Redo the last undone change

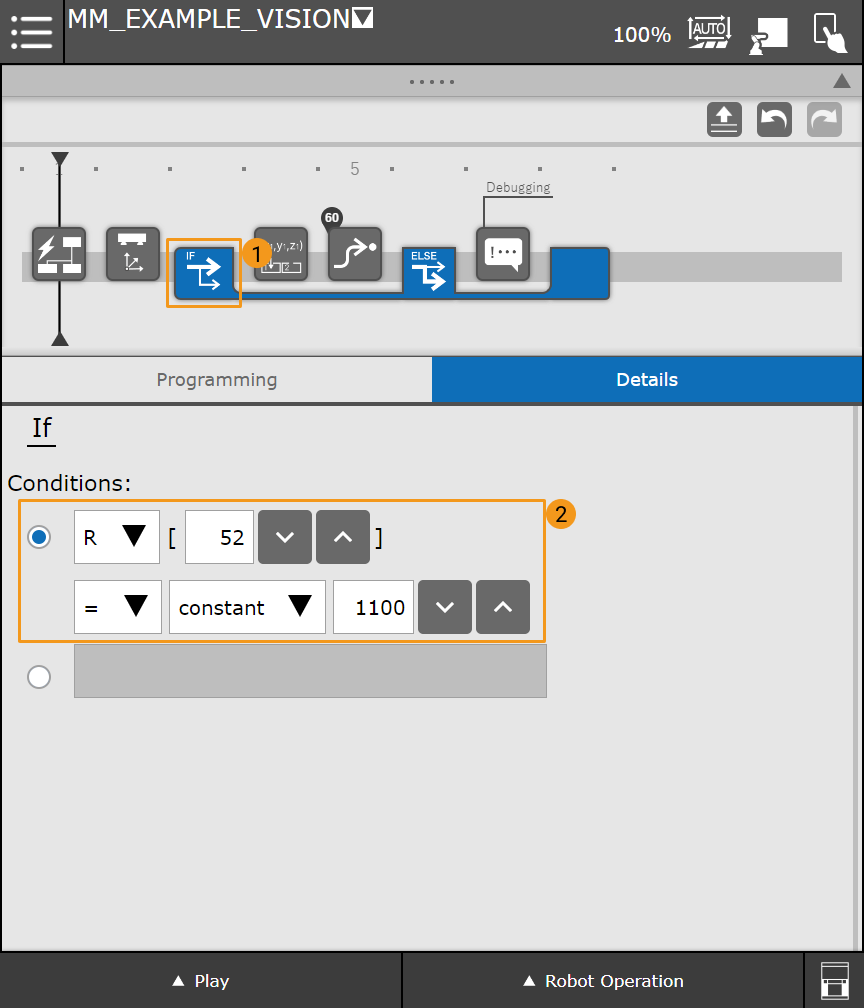[824, 120]
